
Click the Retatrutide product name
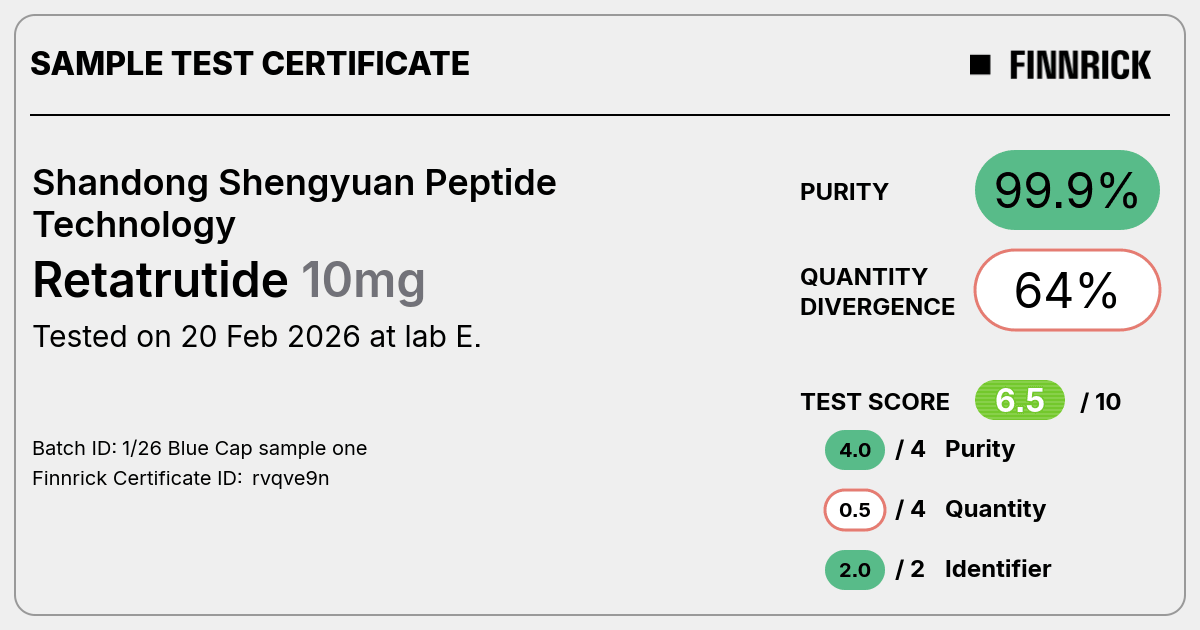point(160,280)
